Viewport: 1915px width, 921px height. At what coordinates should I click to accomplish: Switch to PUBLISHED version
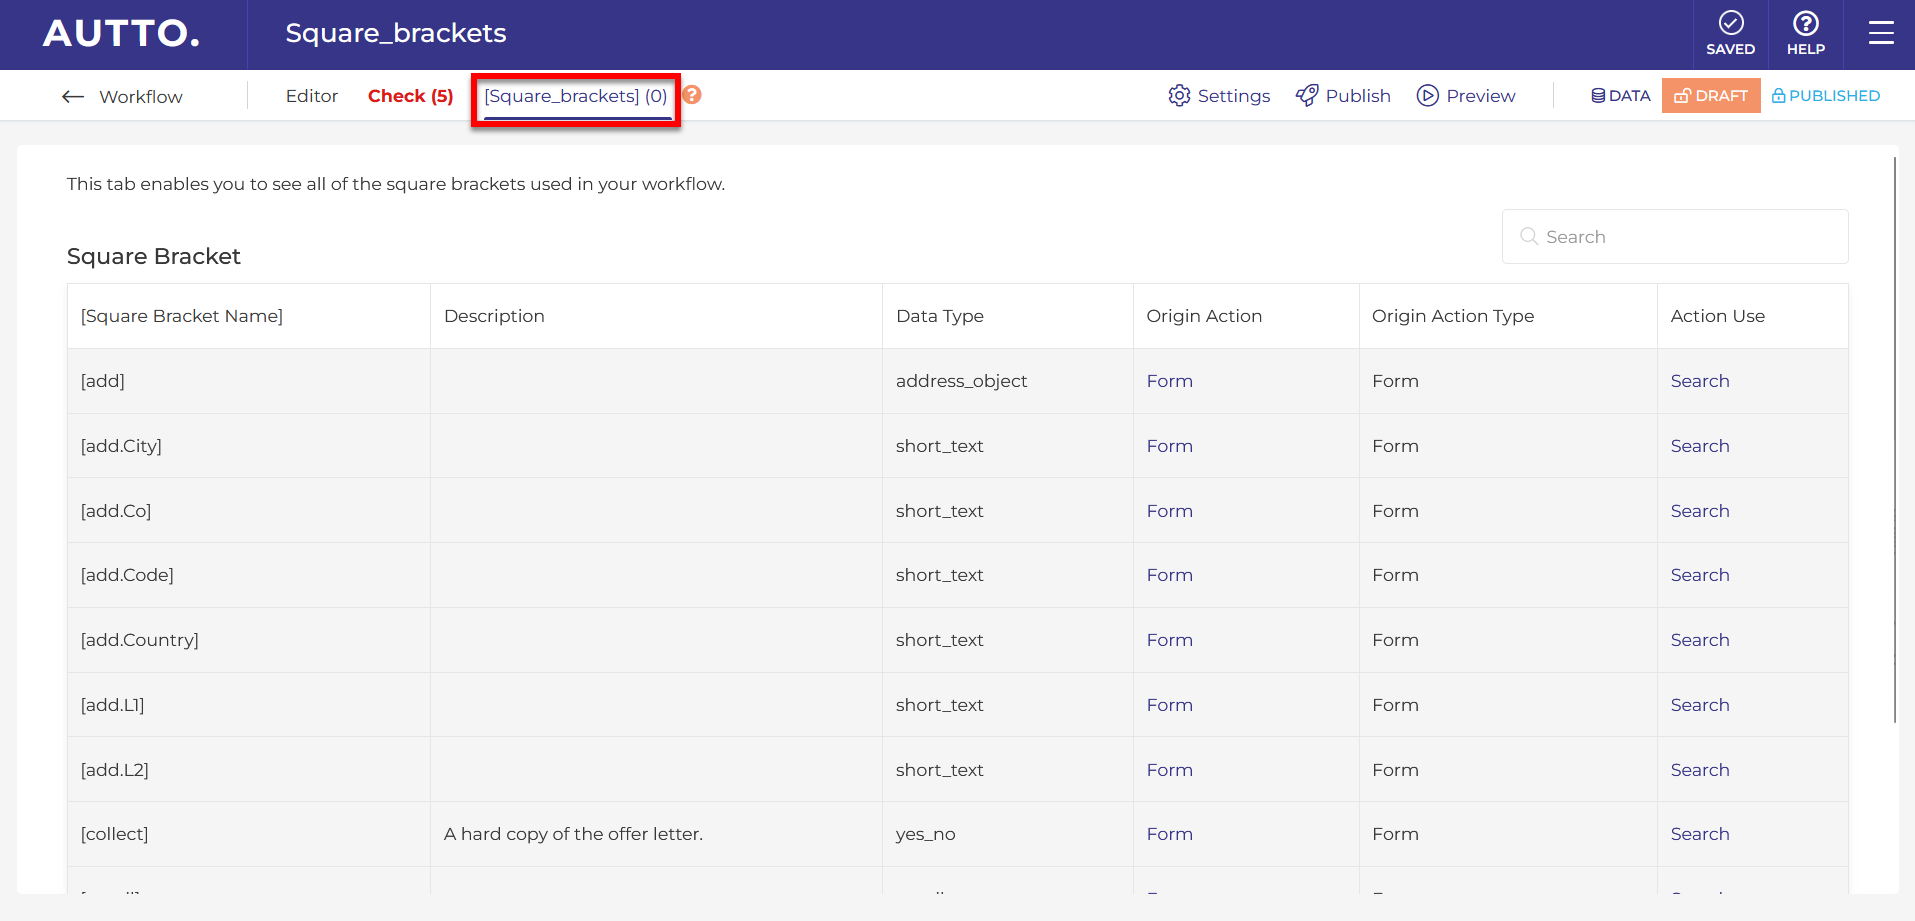(x=1825, y=96)
